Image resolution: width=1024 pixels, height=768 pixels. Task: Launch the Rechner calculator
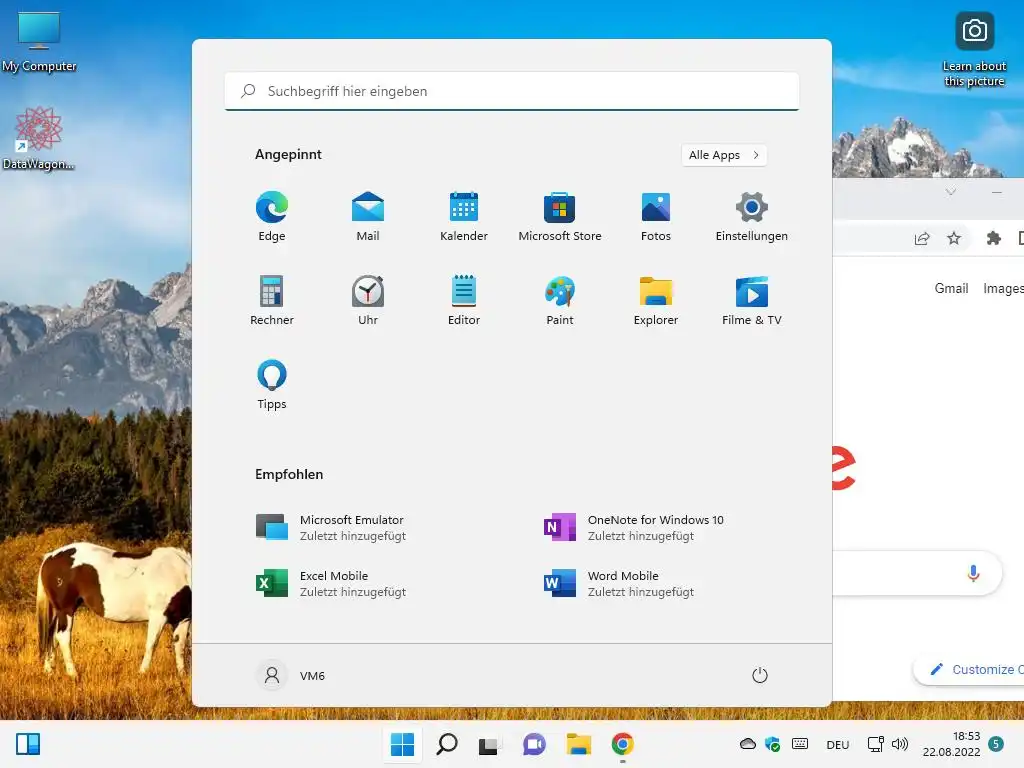coord(272,300)
